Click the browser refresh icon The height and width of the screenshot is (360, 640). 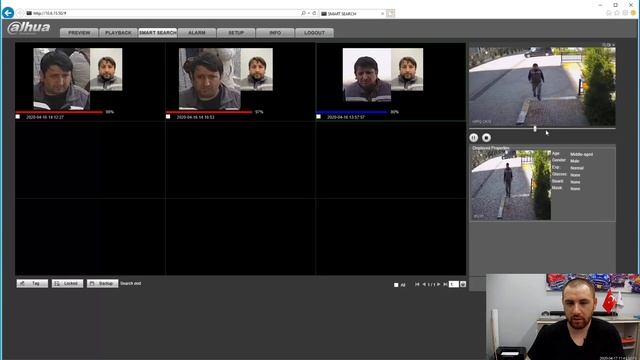[x=314, y=13]
